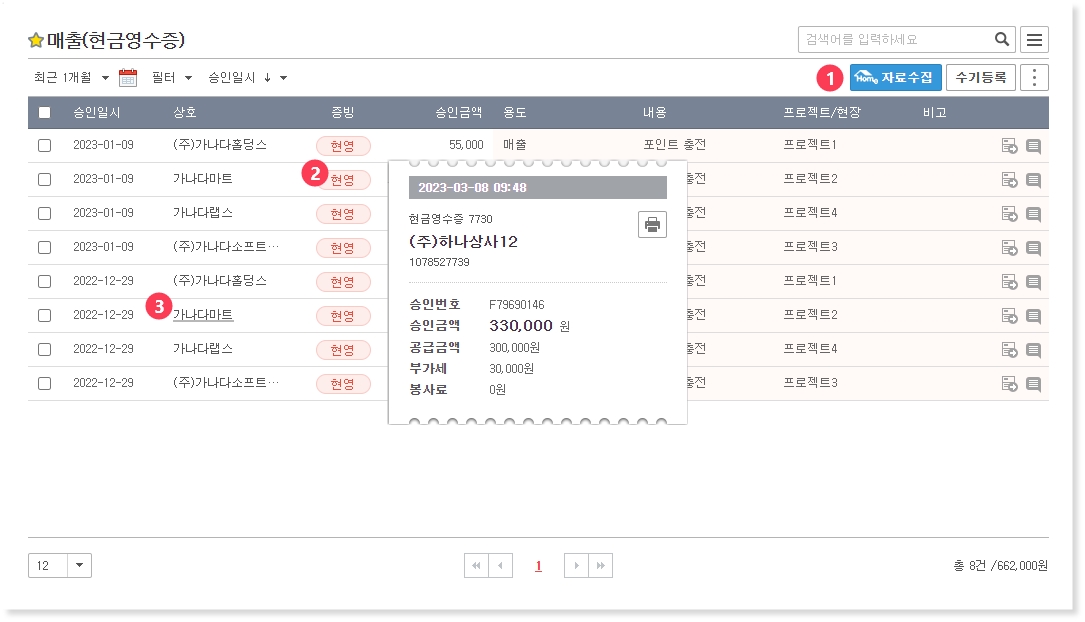
Task: Open the vertical three-dot more options
Action: point(1034,78)
